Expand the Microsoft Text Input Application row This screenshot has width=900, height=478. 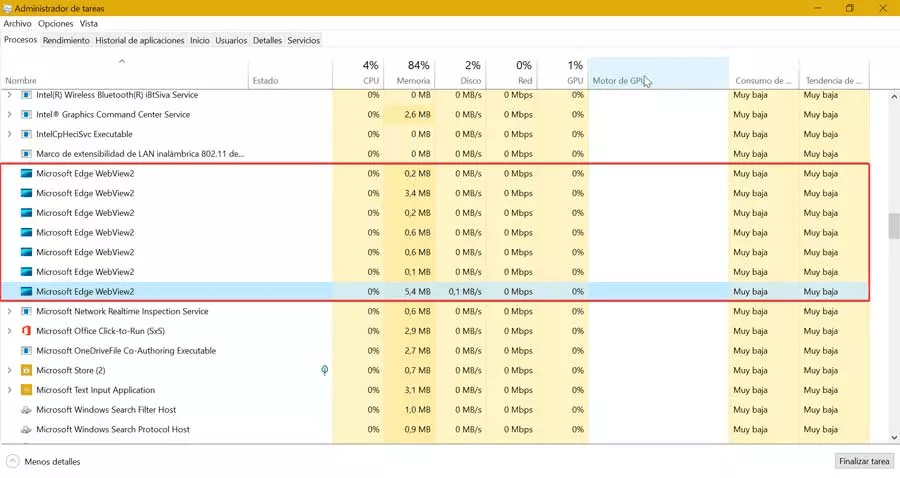click(9, 390)
